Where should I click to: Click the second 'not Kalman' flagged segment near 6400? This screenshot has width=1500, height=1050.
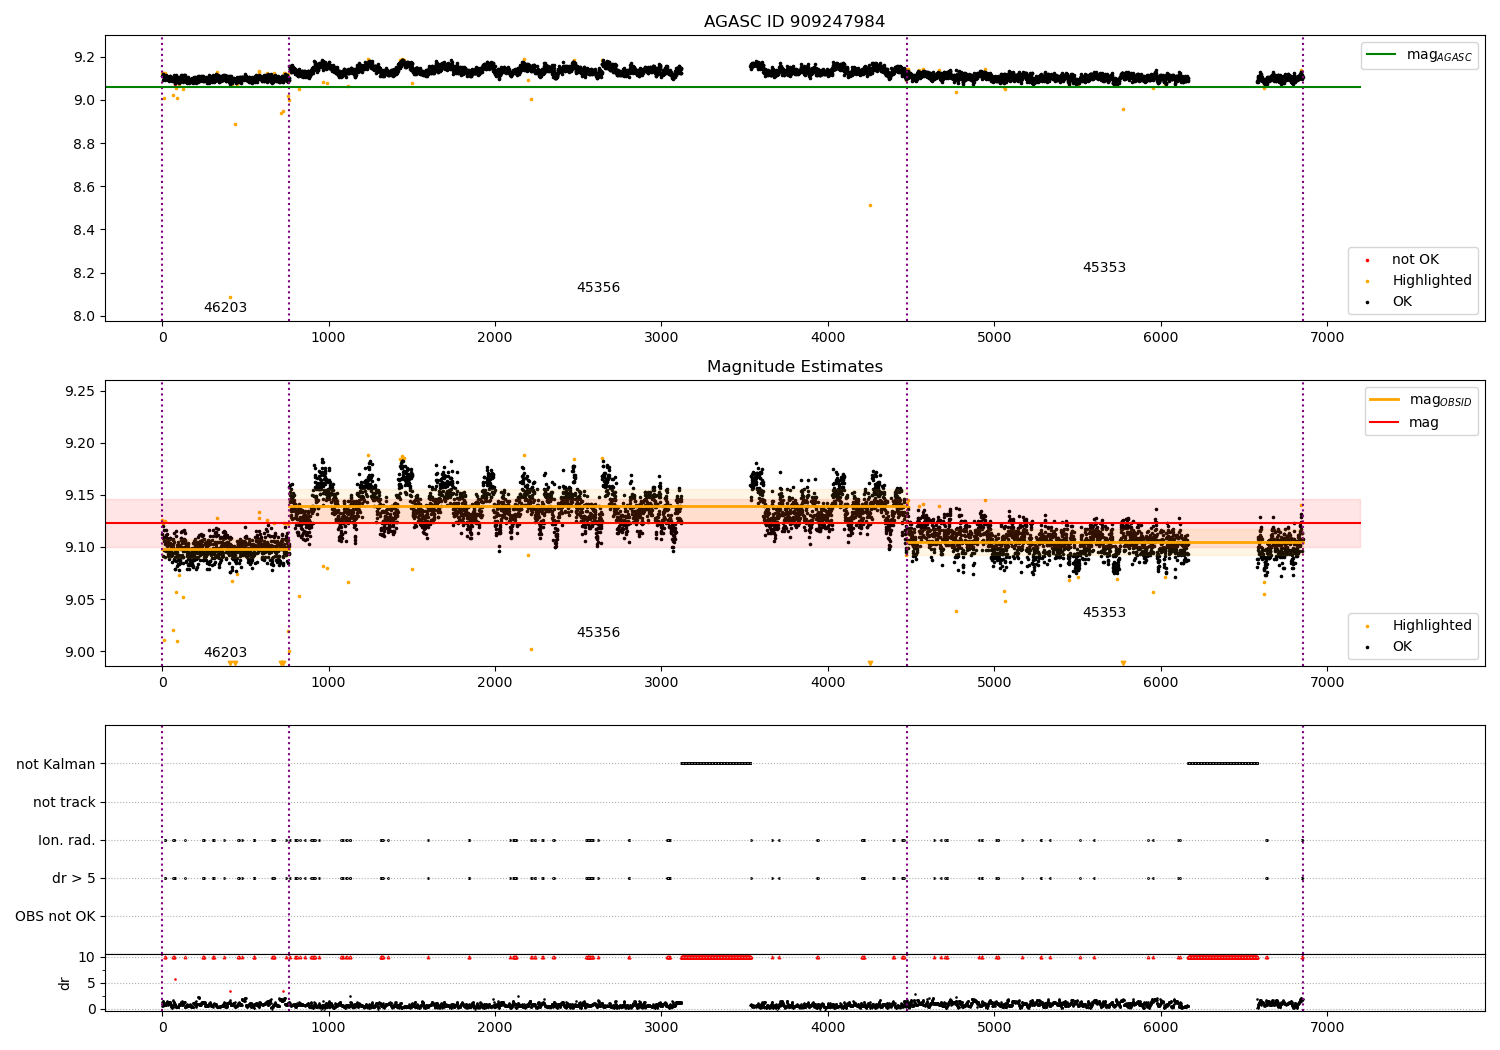click(x=1222, y=764)
